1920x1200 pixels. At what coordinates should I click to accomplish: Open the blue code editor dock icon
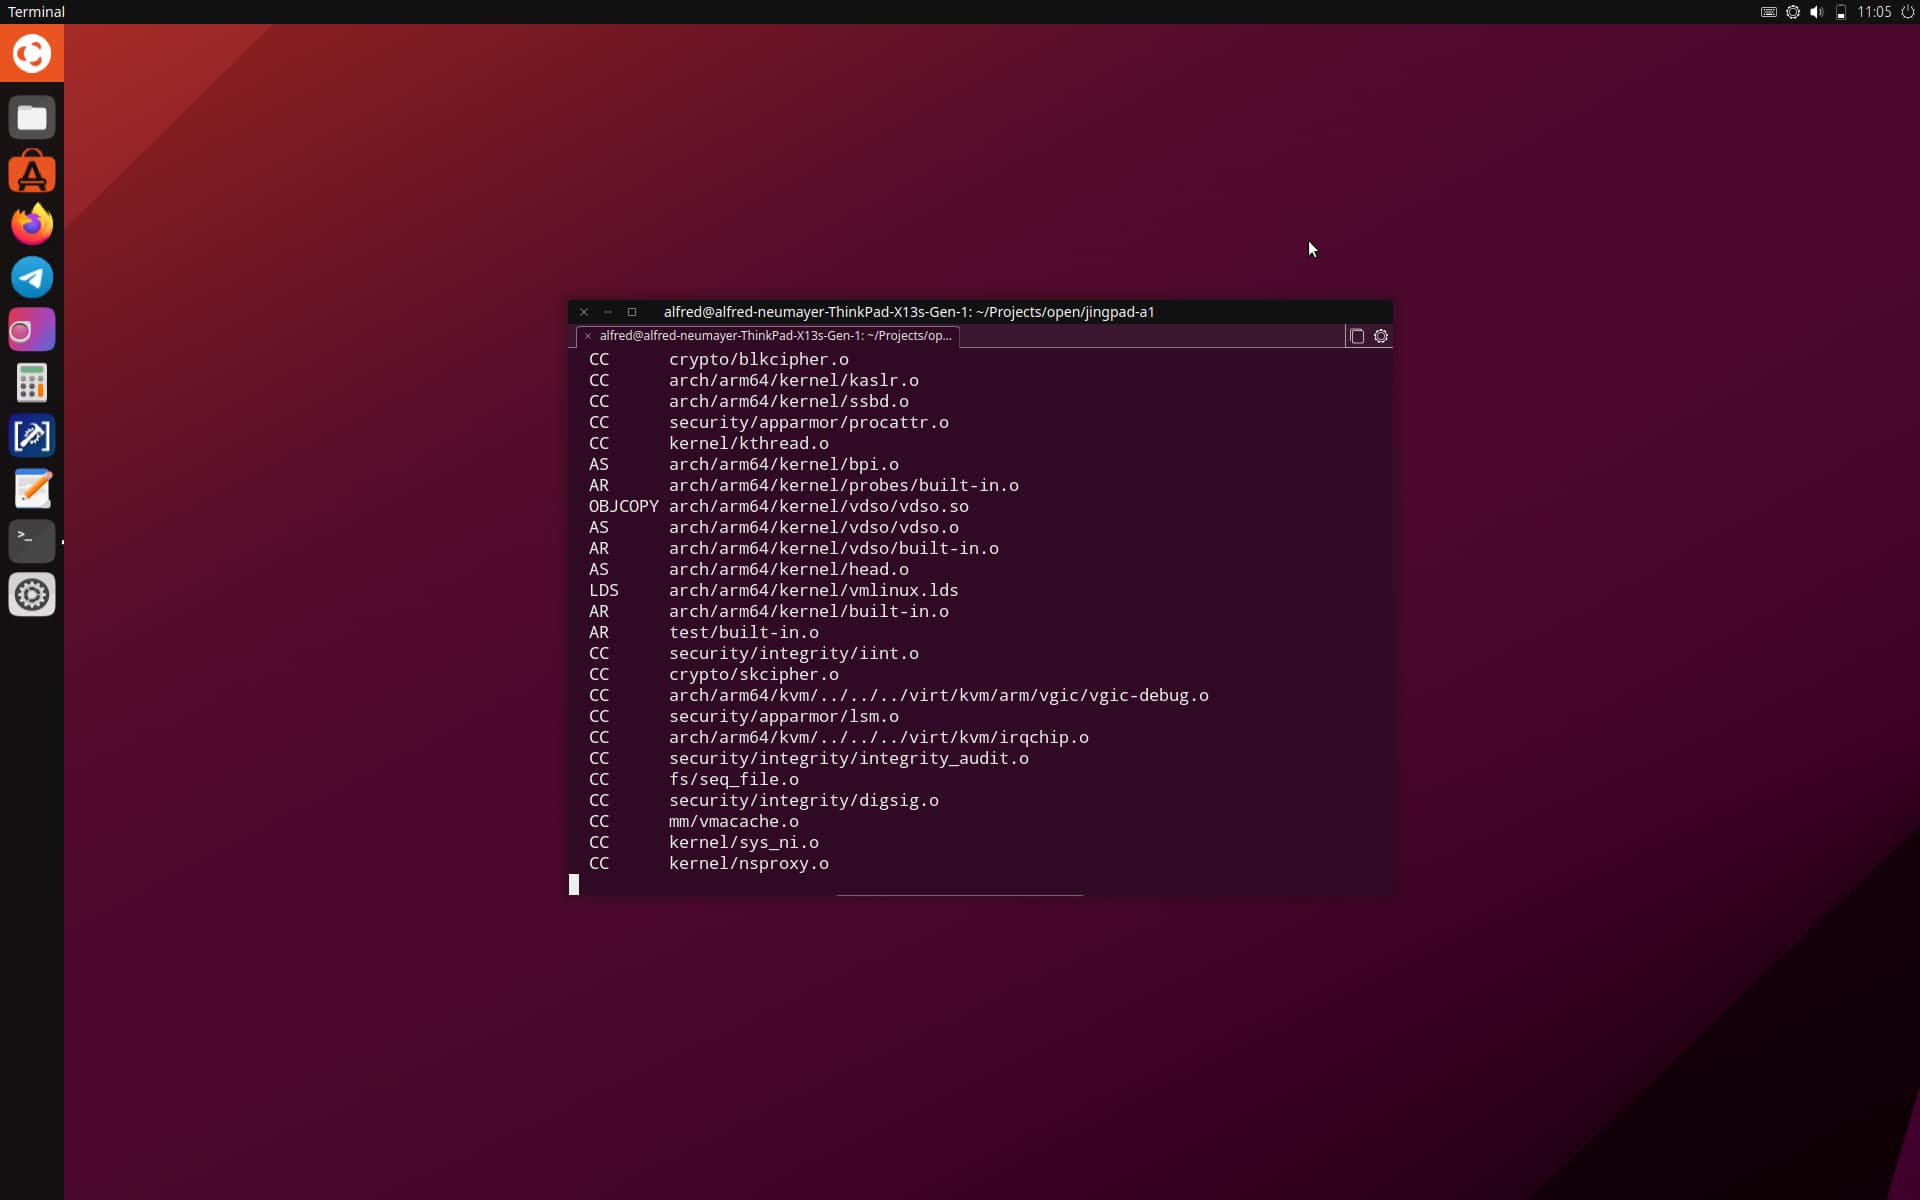click(x=32, y=436)
